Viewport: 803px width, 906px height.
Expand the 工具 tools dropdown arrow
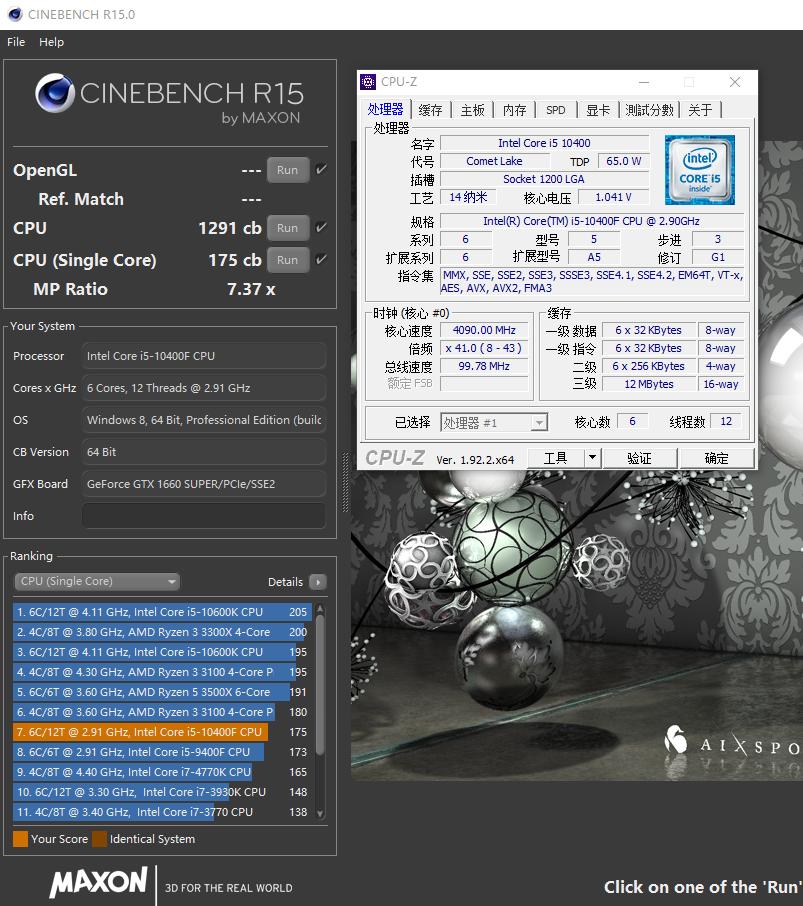[x=592, y=458]
